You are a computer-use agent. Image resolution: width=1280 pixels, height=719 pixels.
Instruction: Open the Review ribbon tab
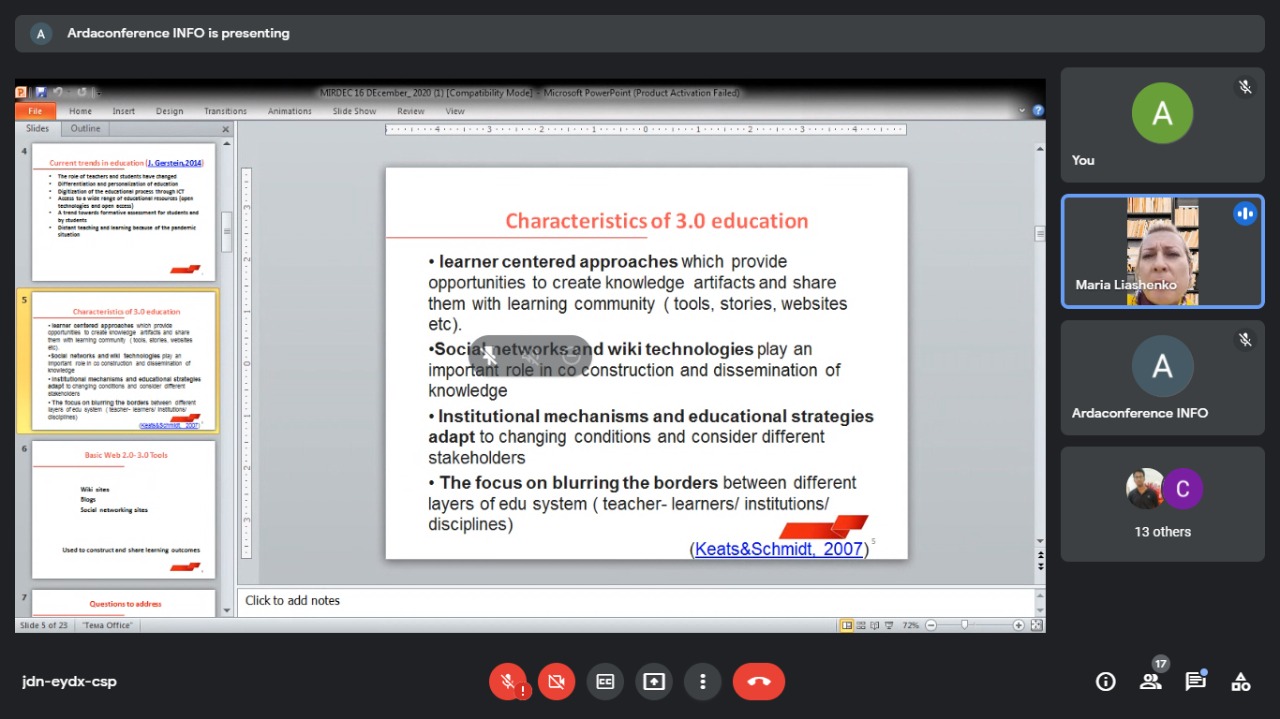tap(411, 111)
